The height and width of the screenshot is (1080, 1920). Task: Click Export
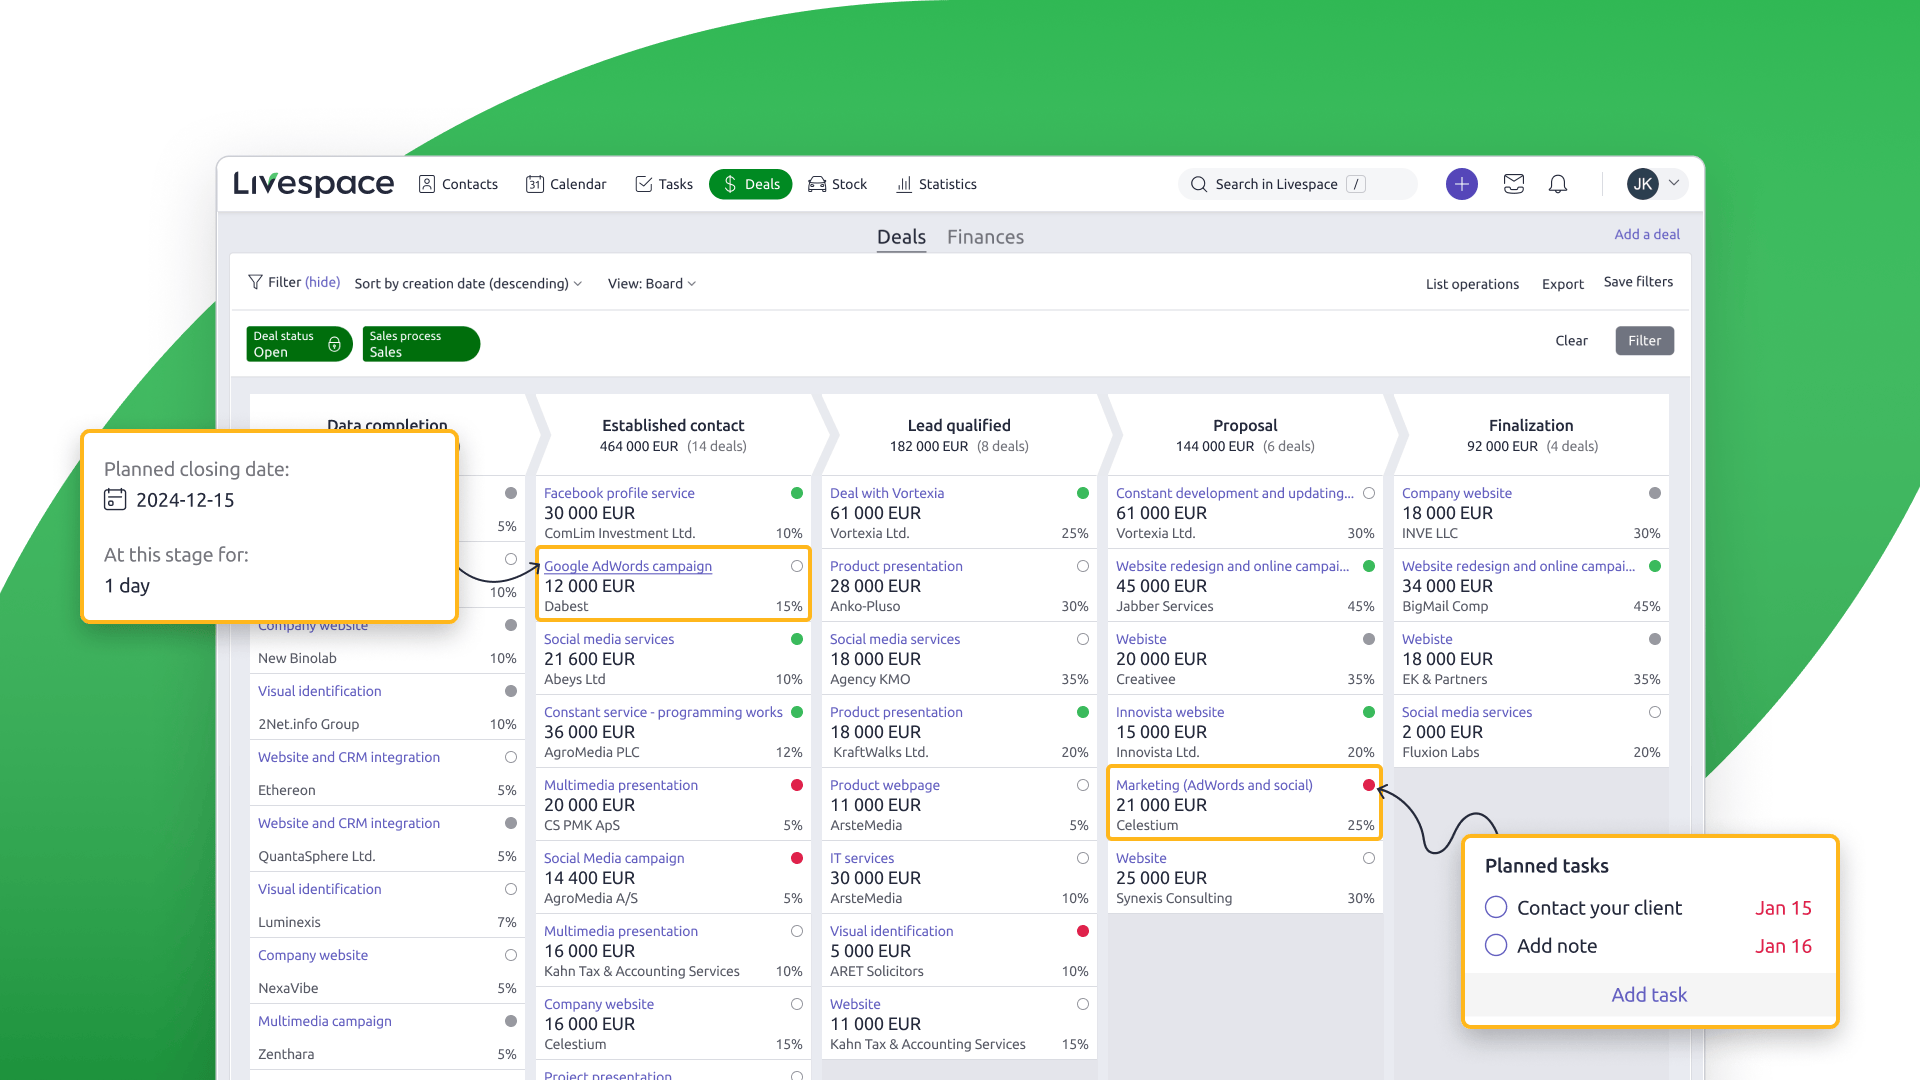click(x=1562, y=284)
